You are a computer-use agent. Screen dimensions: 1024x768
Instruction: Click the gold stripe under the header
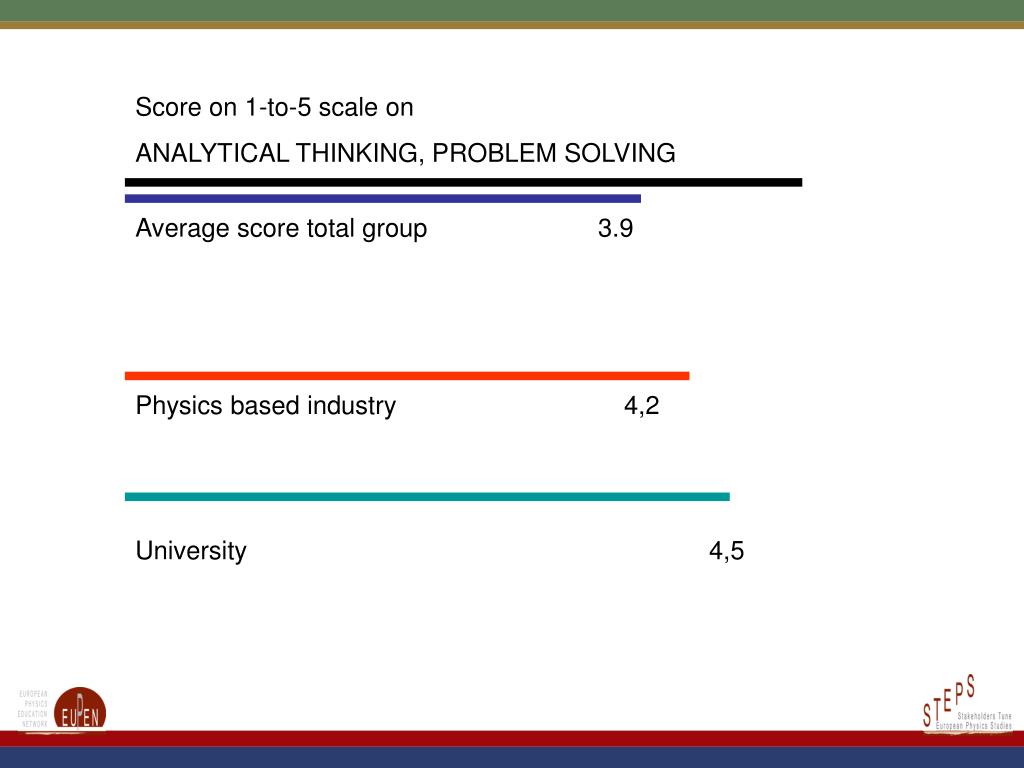point(512,25)
